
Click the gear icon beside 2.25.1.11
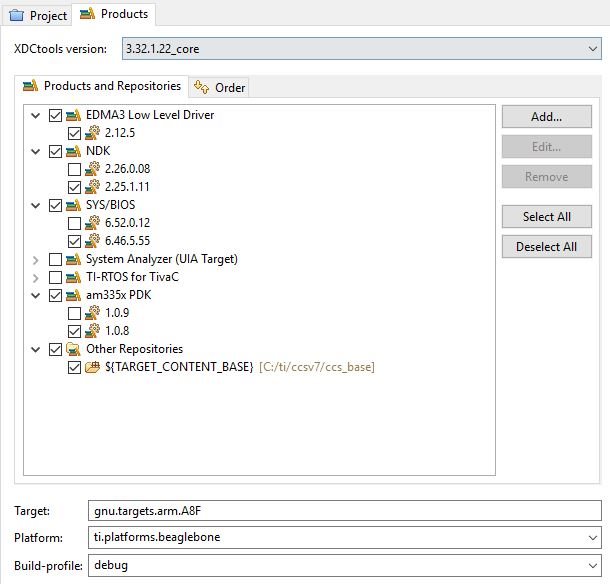click(92, 187)
